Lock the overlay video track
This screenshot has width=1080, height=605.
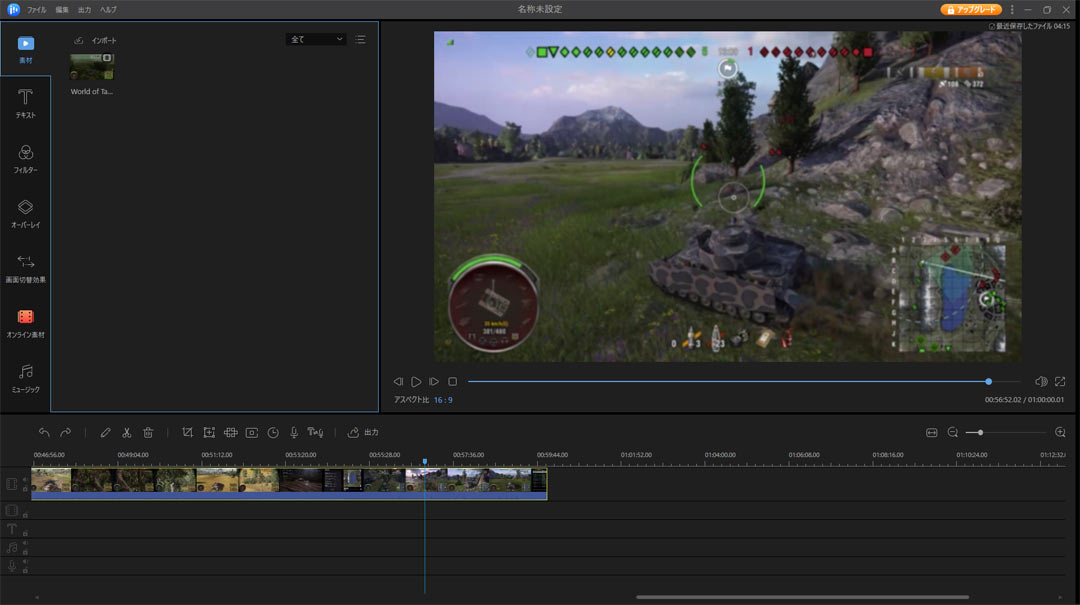coord(25,515)
